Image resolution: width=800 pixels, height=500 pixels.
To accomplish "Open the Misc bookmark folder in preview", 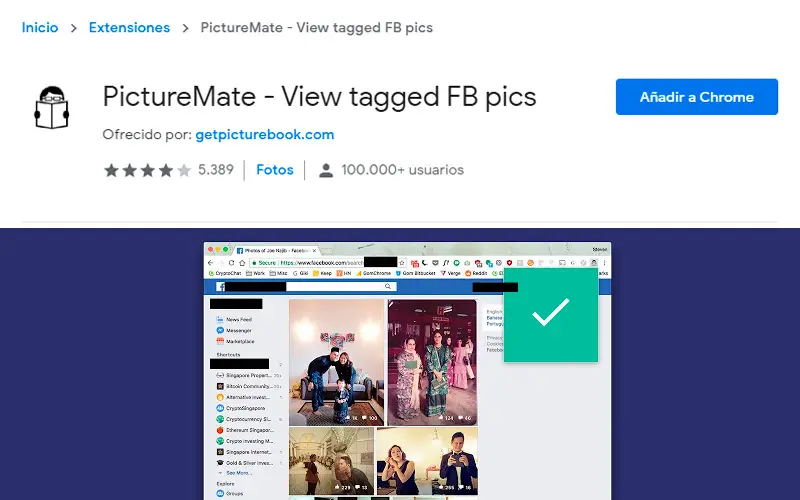I will pos(279,273).
